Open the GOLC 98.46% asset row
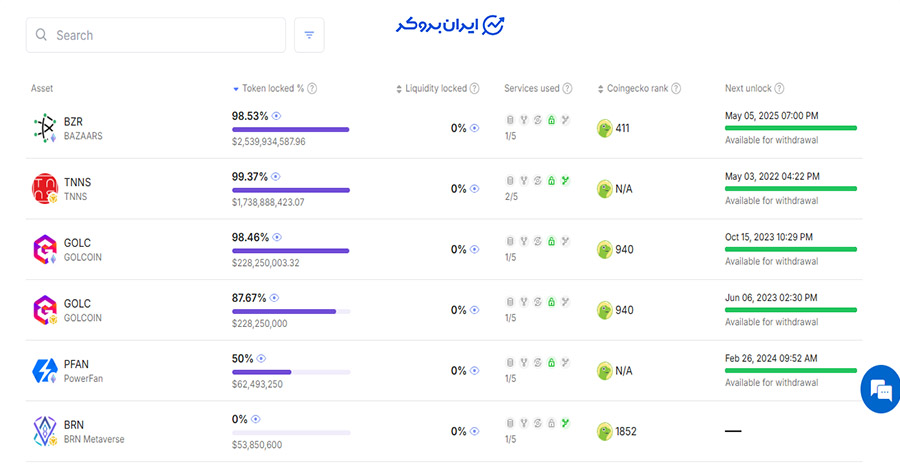 tap(78, 249)
